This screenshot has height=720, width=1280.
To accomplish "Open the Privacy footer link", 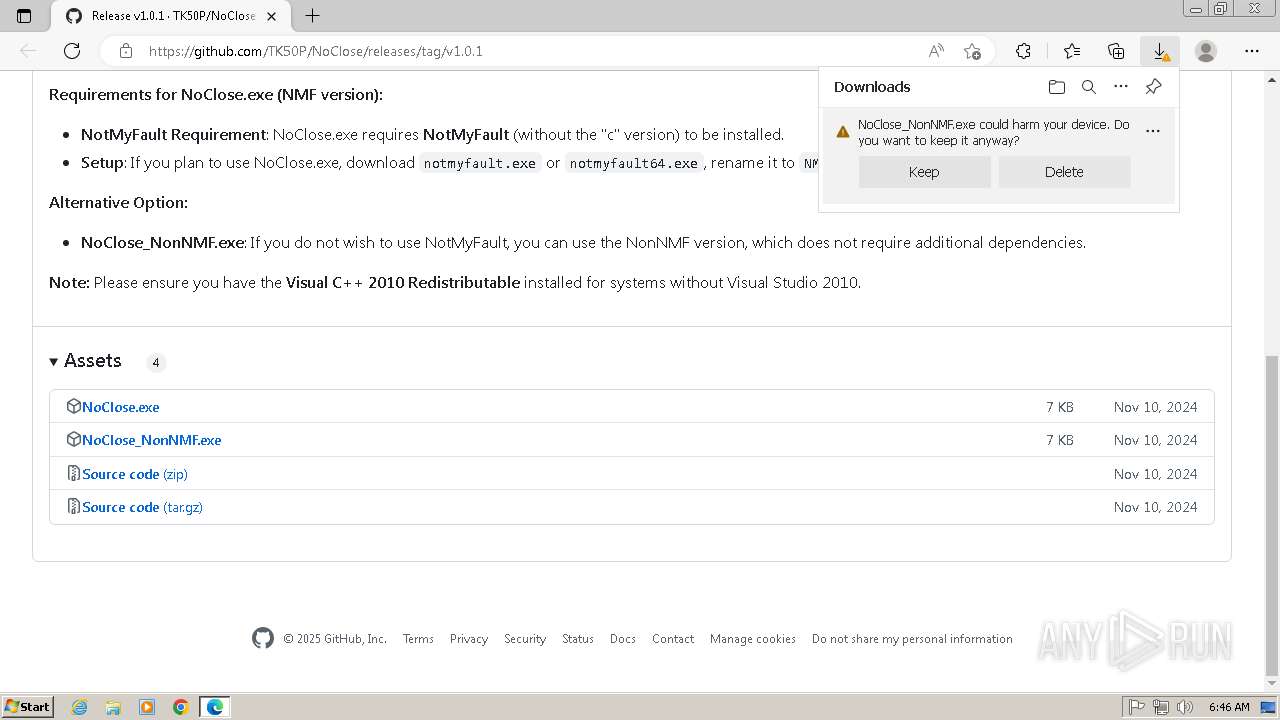I will pyautogui.click(x=469, y=639).
